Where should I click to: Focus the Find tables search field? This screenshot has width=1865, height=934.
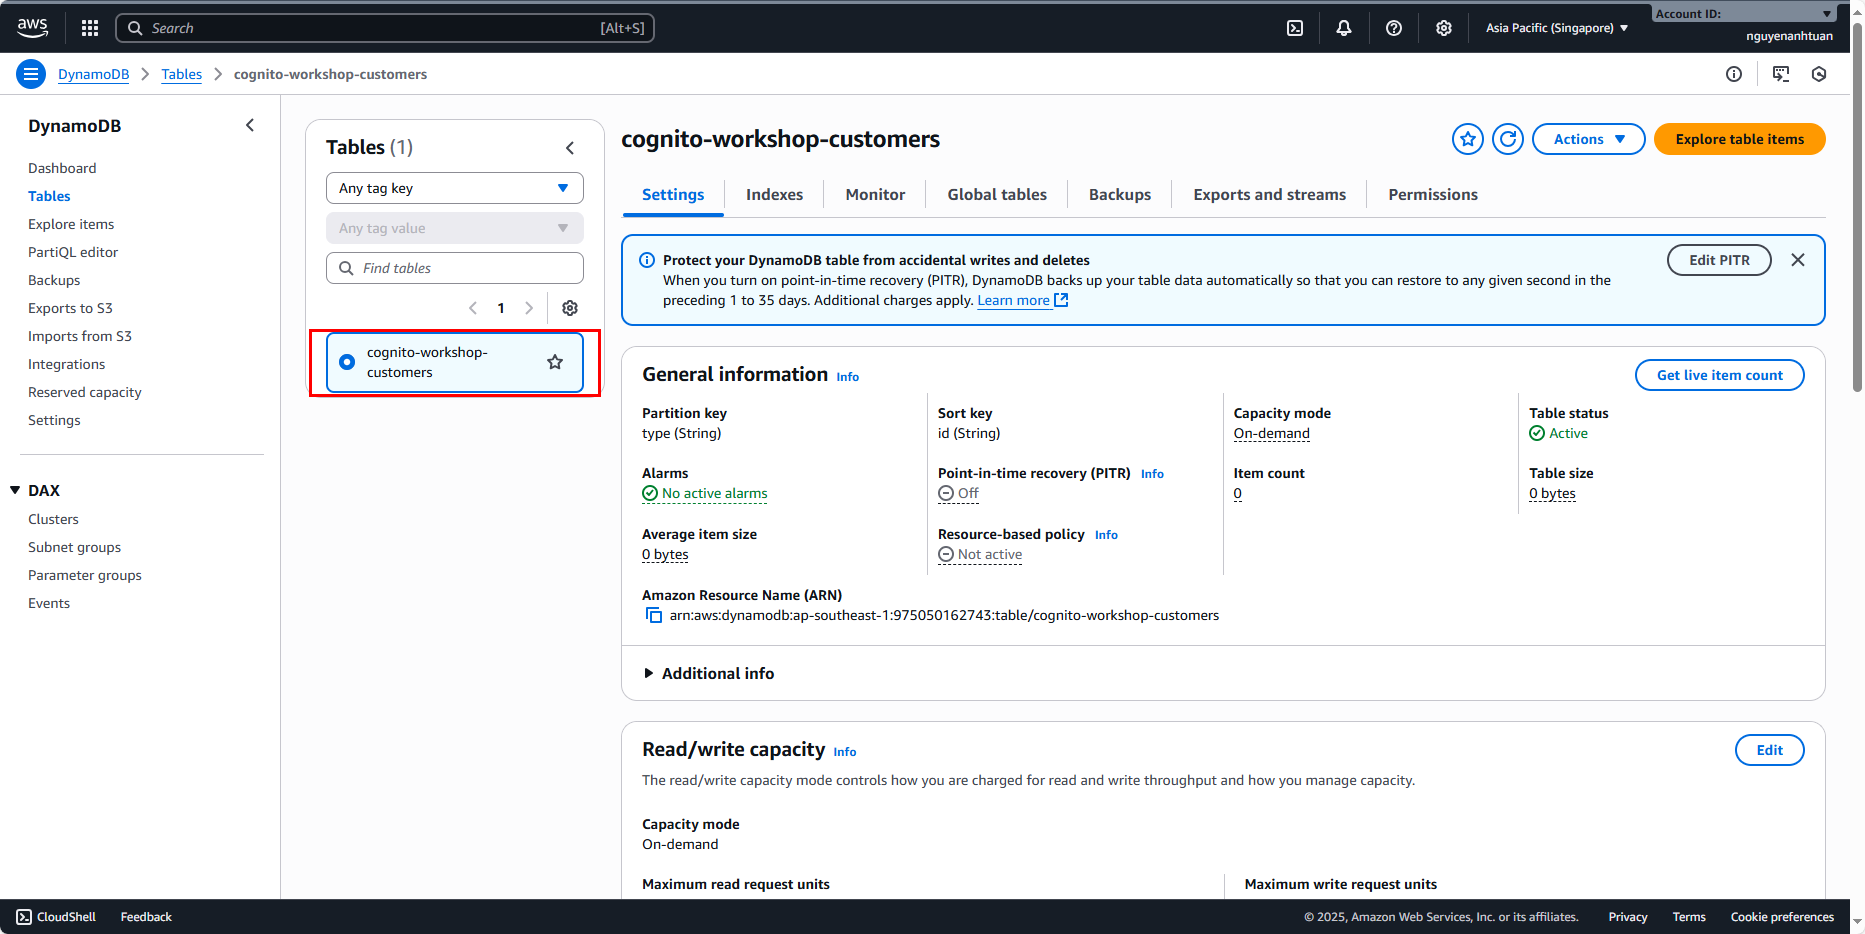click(455, 268)
